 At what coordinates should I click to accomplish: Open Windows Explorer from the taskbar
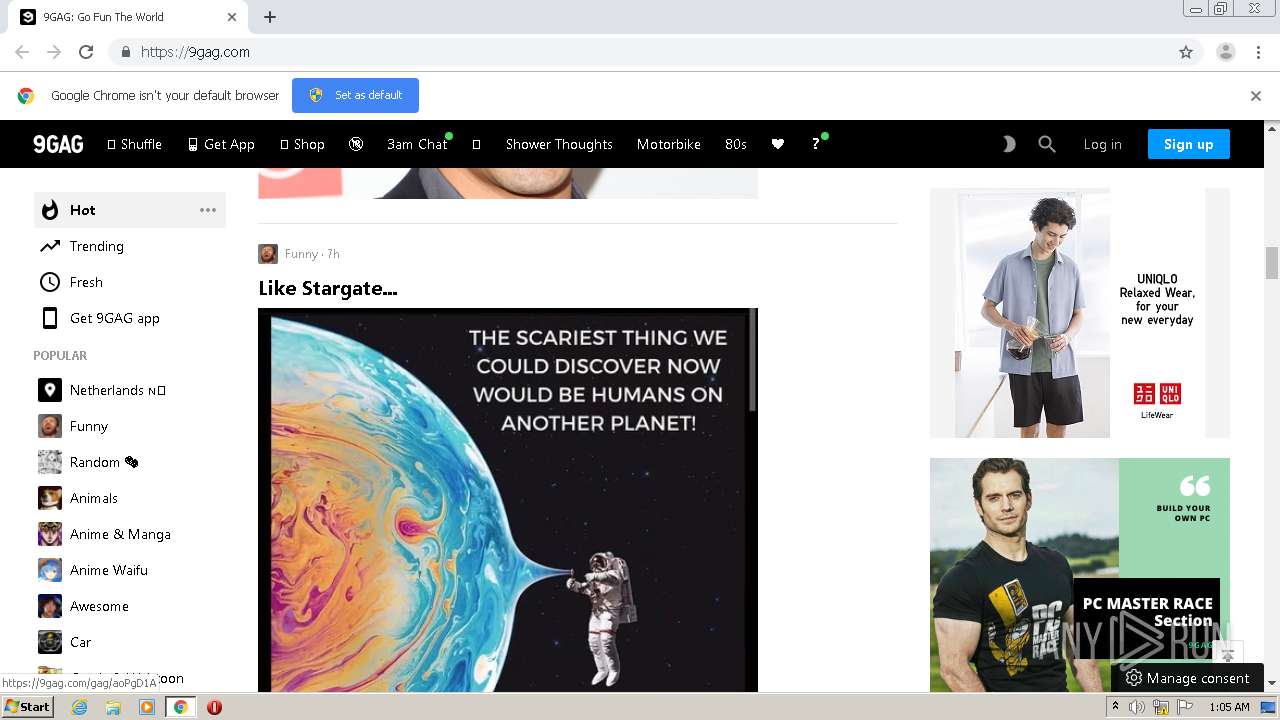pos(113,707)
